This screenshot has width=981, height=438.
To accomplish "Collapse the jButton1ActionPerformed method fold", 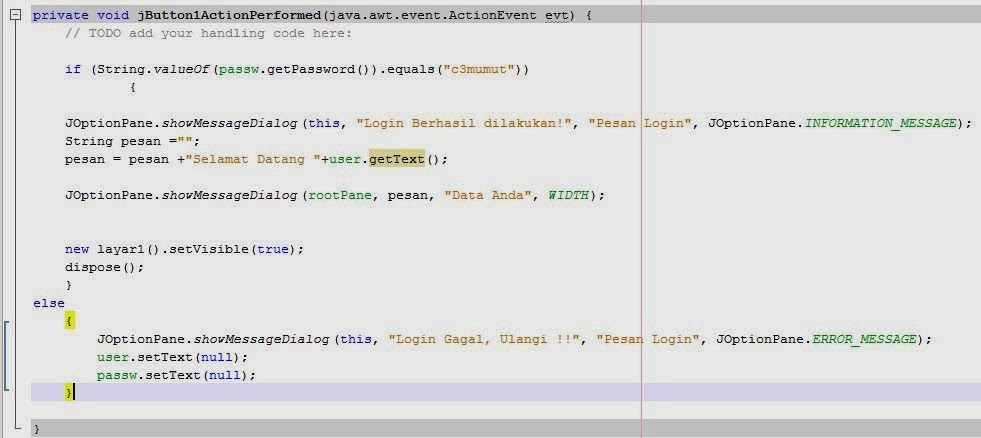I will click(x=17, y=15).
